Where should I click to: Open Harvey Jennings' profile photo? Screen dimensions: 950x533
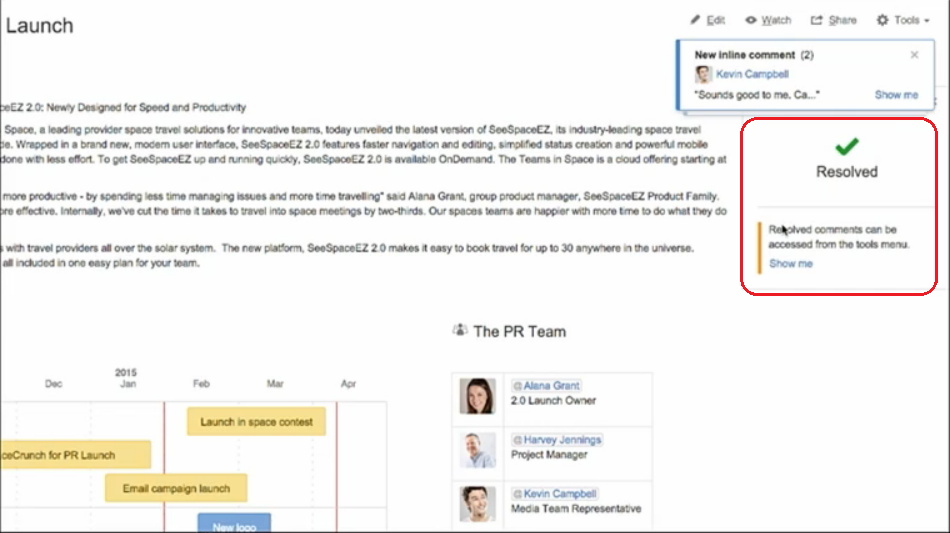tap(477, 450)
